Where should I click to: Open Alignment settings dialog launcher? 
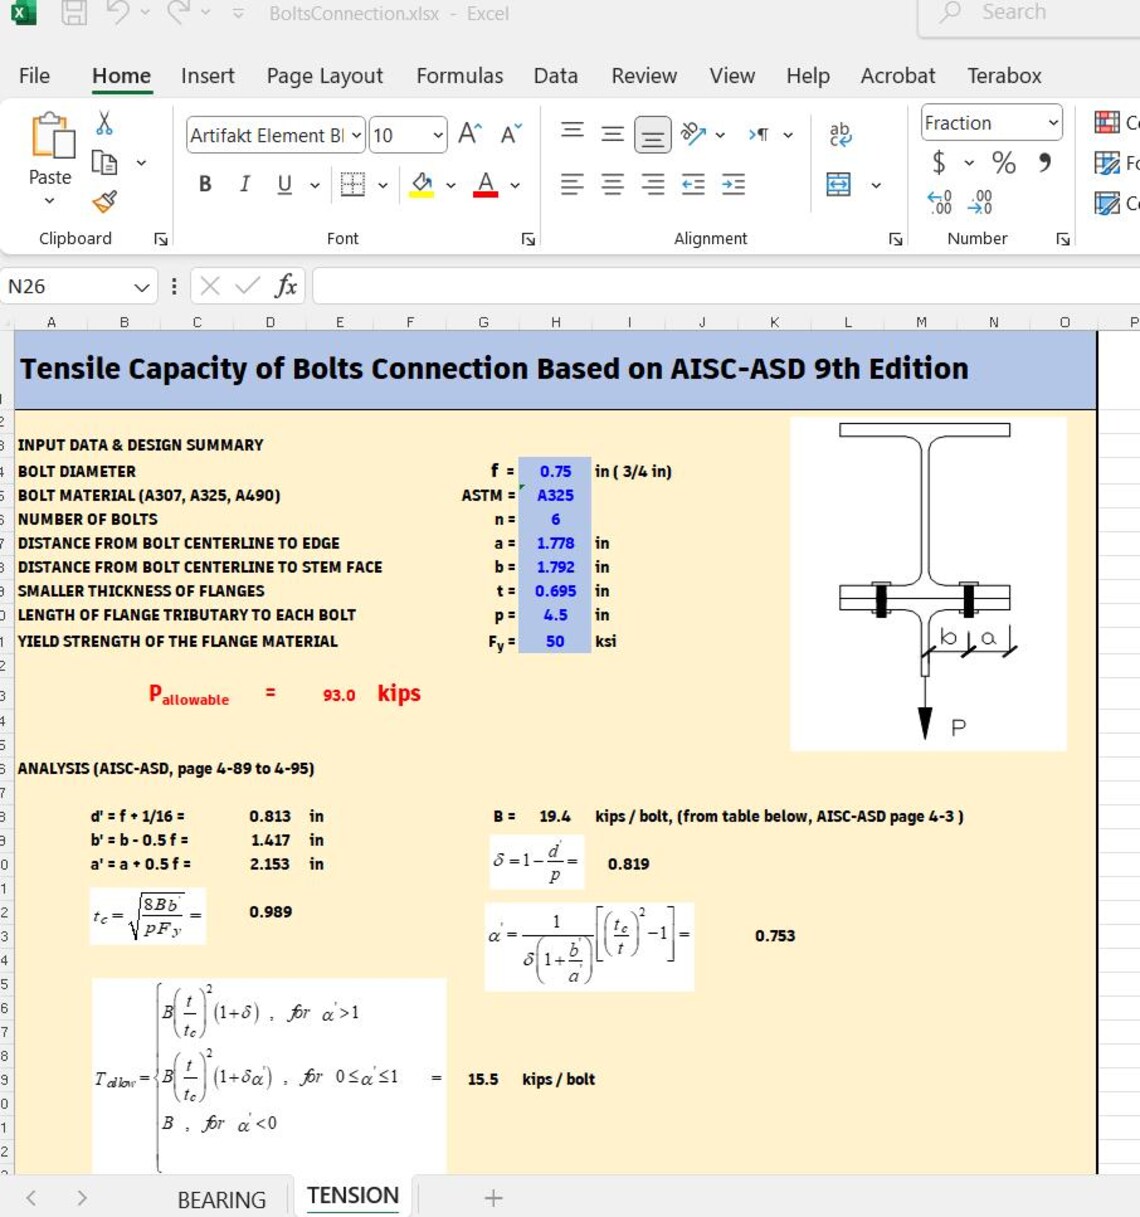click(896, 239)
